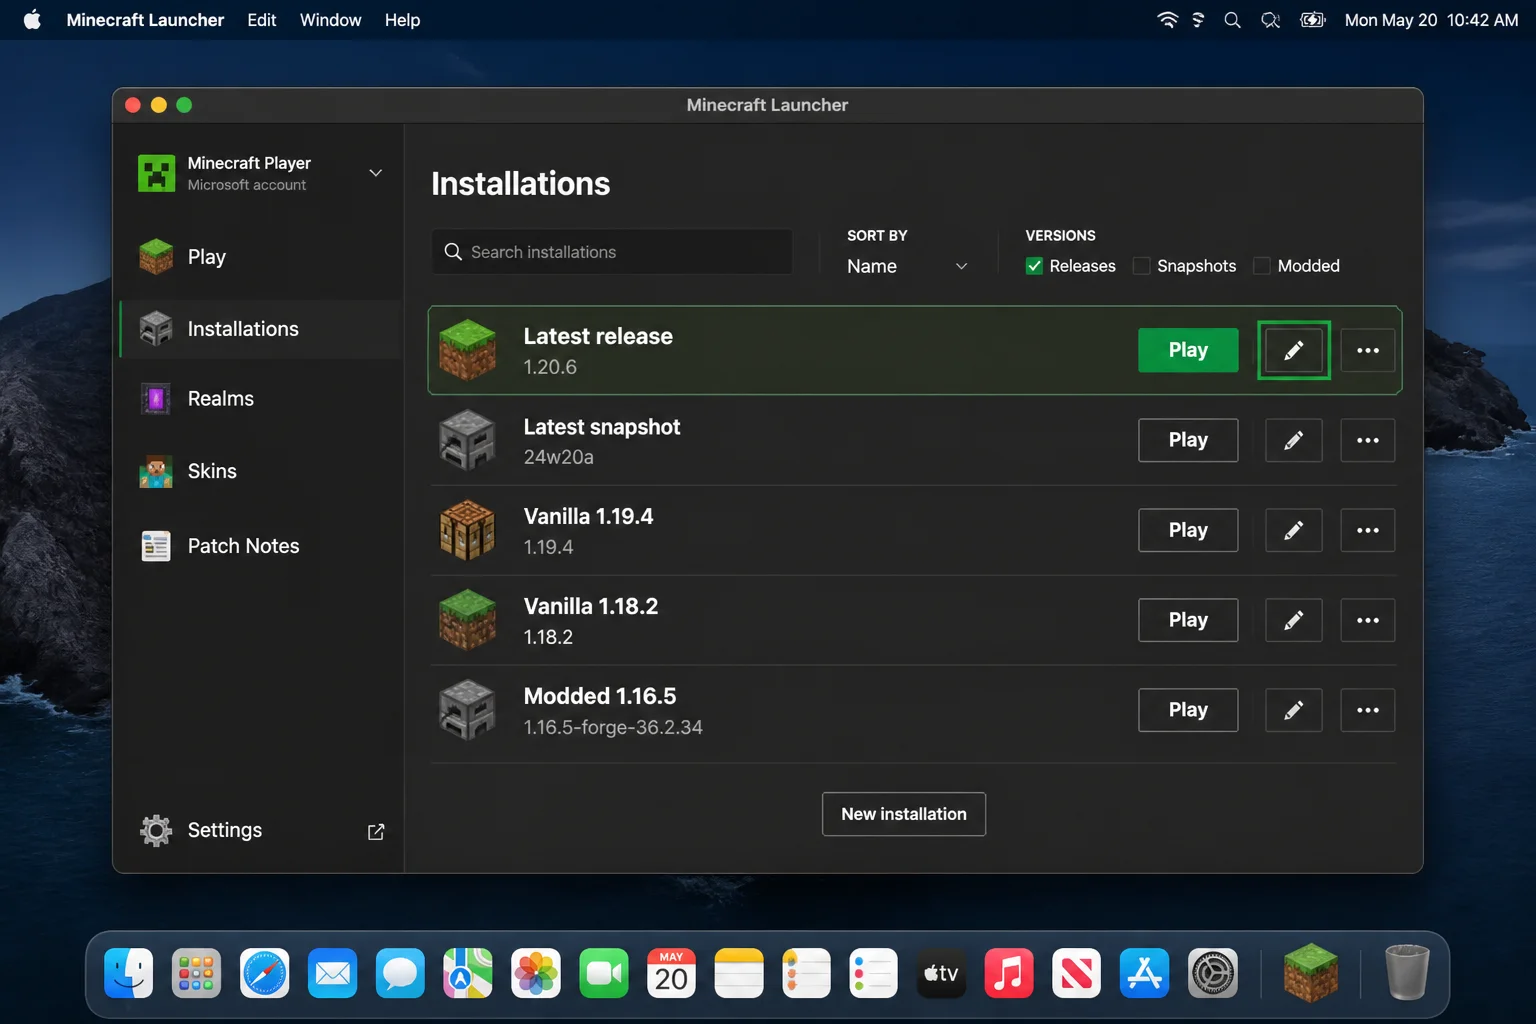Image resolution: width=1536 pixels, height=1024 pixels.
Task: Click the menu bar date and time
Action: click(1431, 20)
